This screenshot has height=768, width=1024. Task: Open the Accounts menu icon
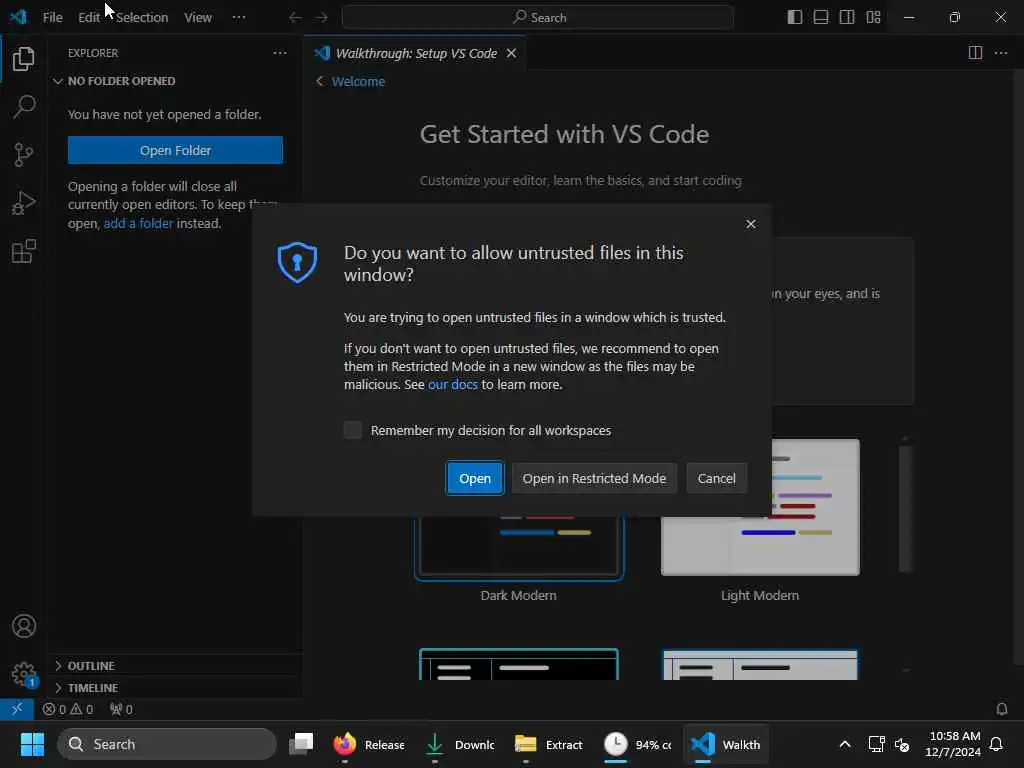coord(24,626)
